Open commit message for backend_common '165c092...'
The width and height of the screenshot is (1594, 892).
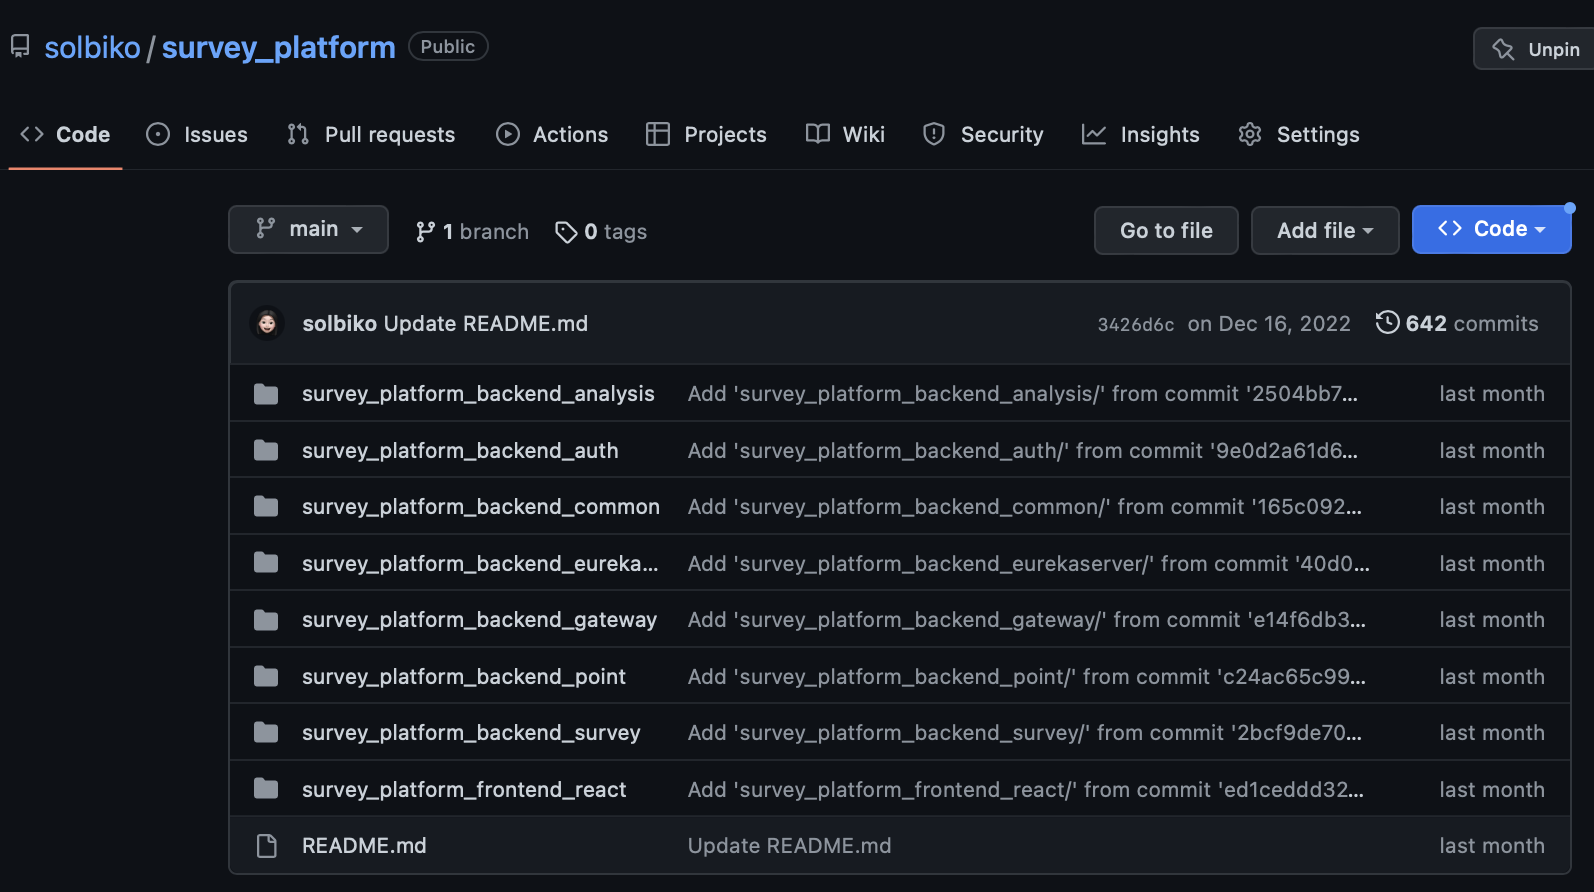(1025, 507)
